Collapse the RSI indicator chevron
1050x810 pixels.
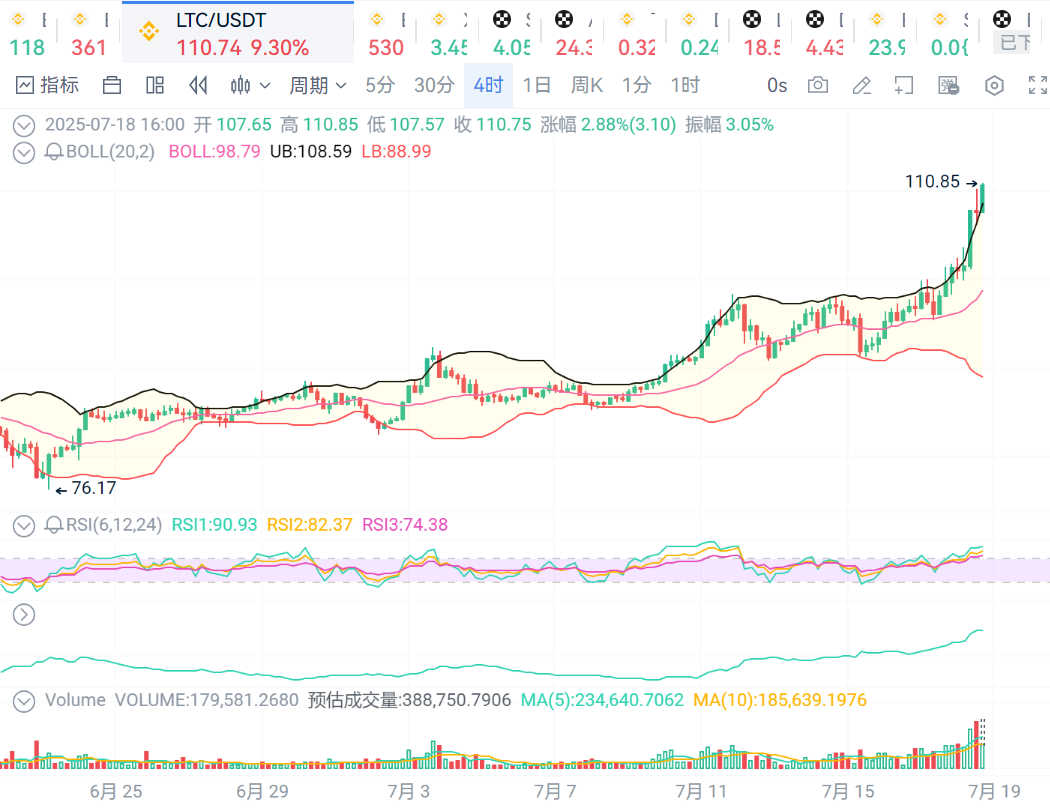tap(24, 525)
